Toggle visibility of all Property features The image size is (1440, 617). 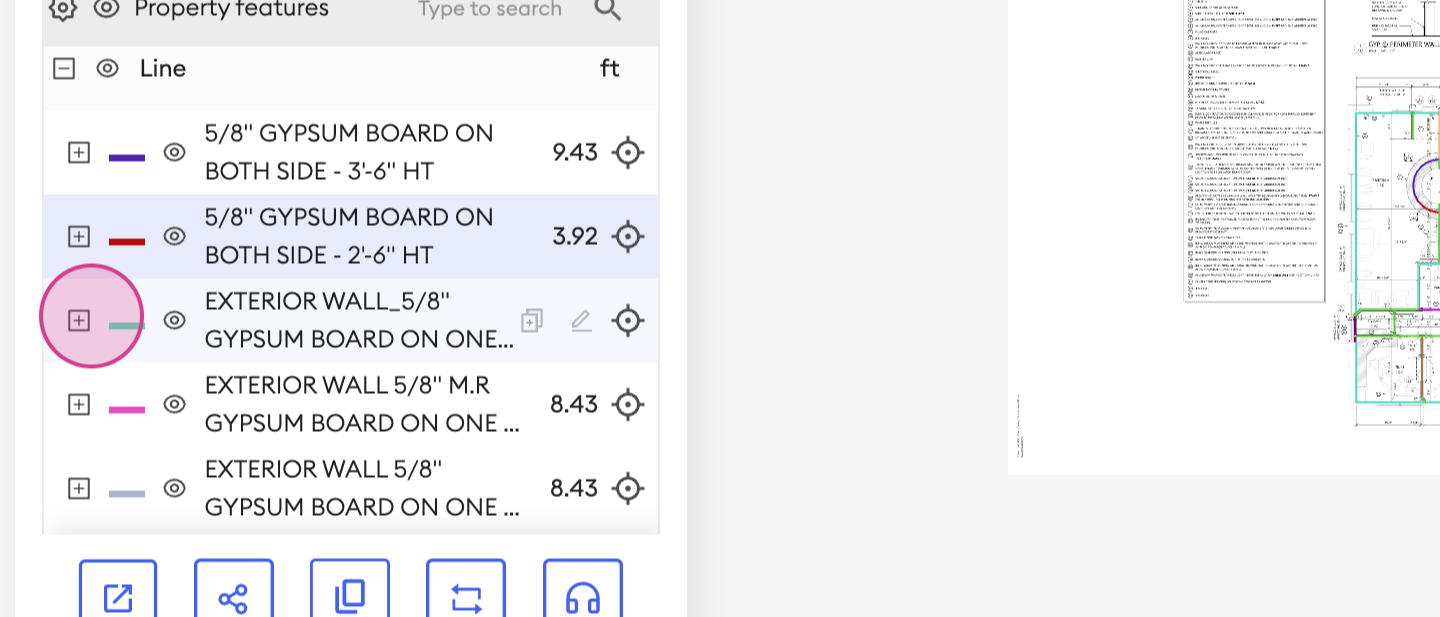(x=107, y=9)
